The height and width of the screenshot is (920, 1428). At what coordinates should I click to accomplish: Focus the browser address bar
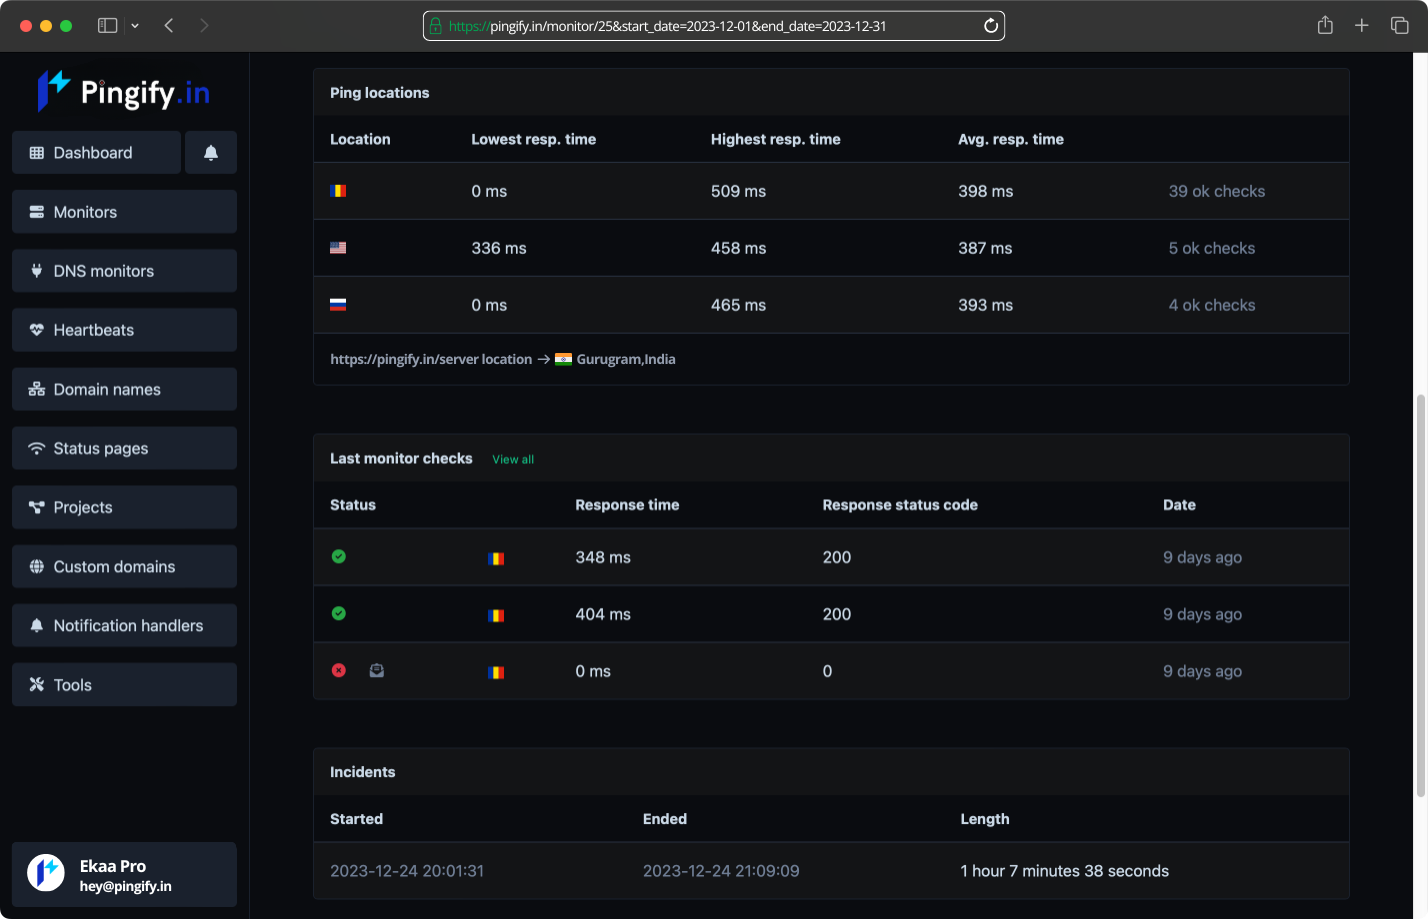coord(714,26)
